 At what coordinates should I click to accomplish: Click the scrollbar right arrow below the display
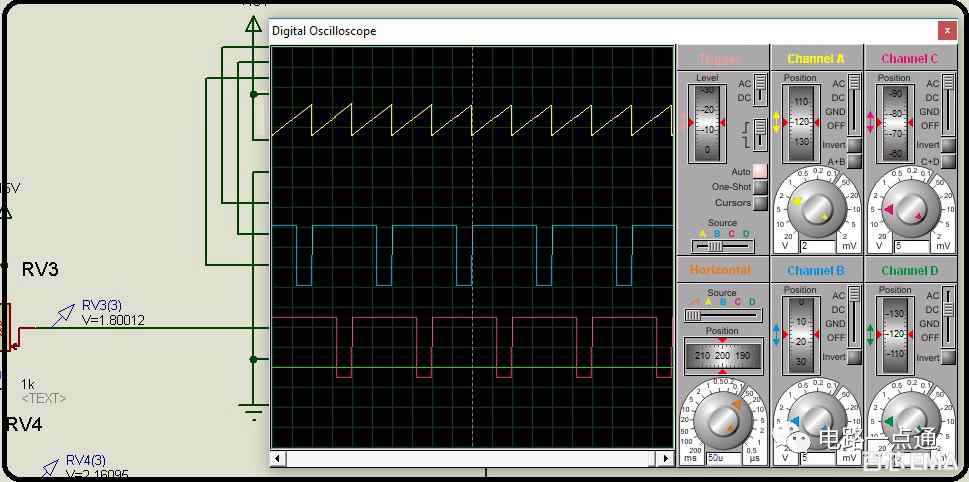(666, 459)
